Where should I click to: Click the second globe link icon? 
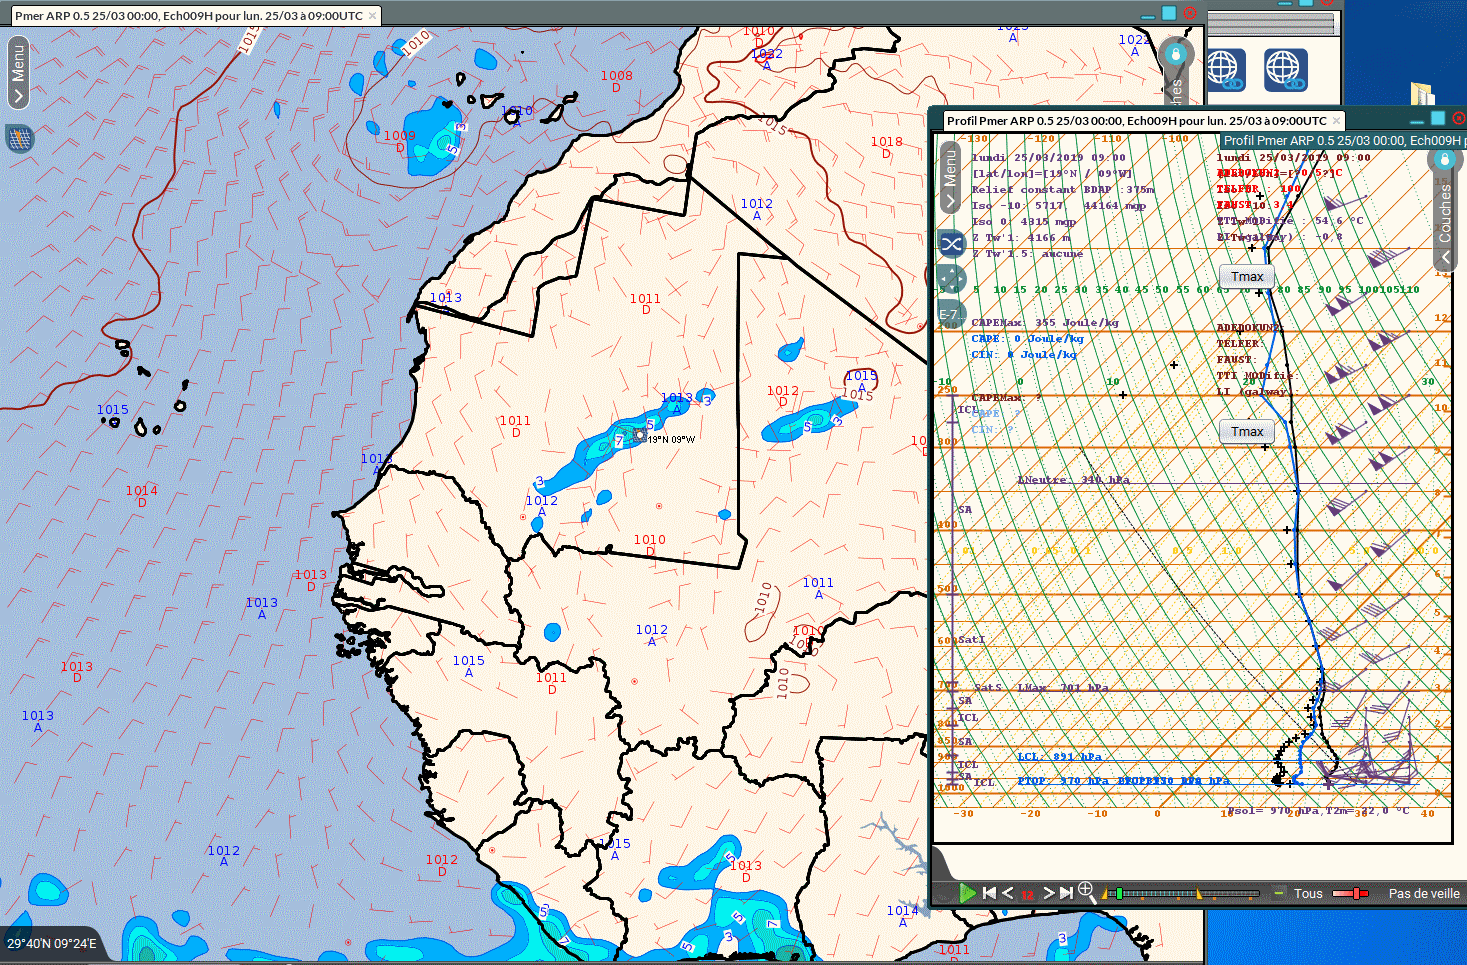[x=1286, y=70]
